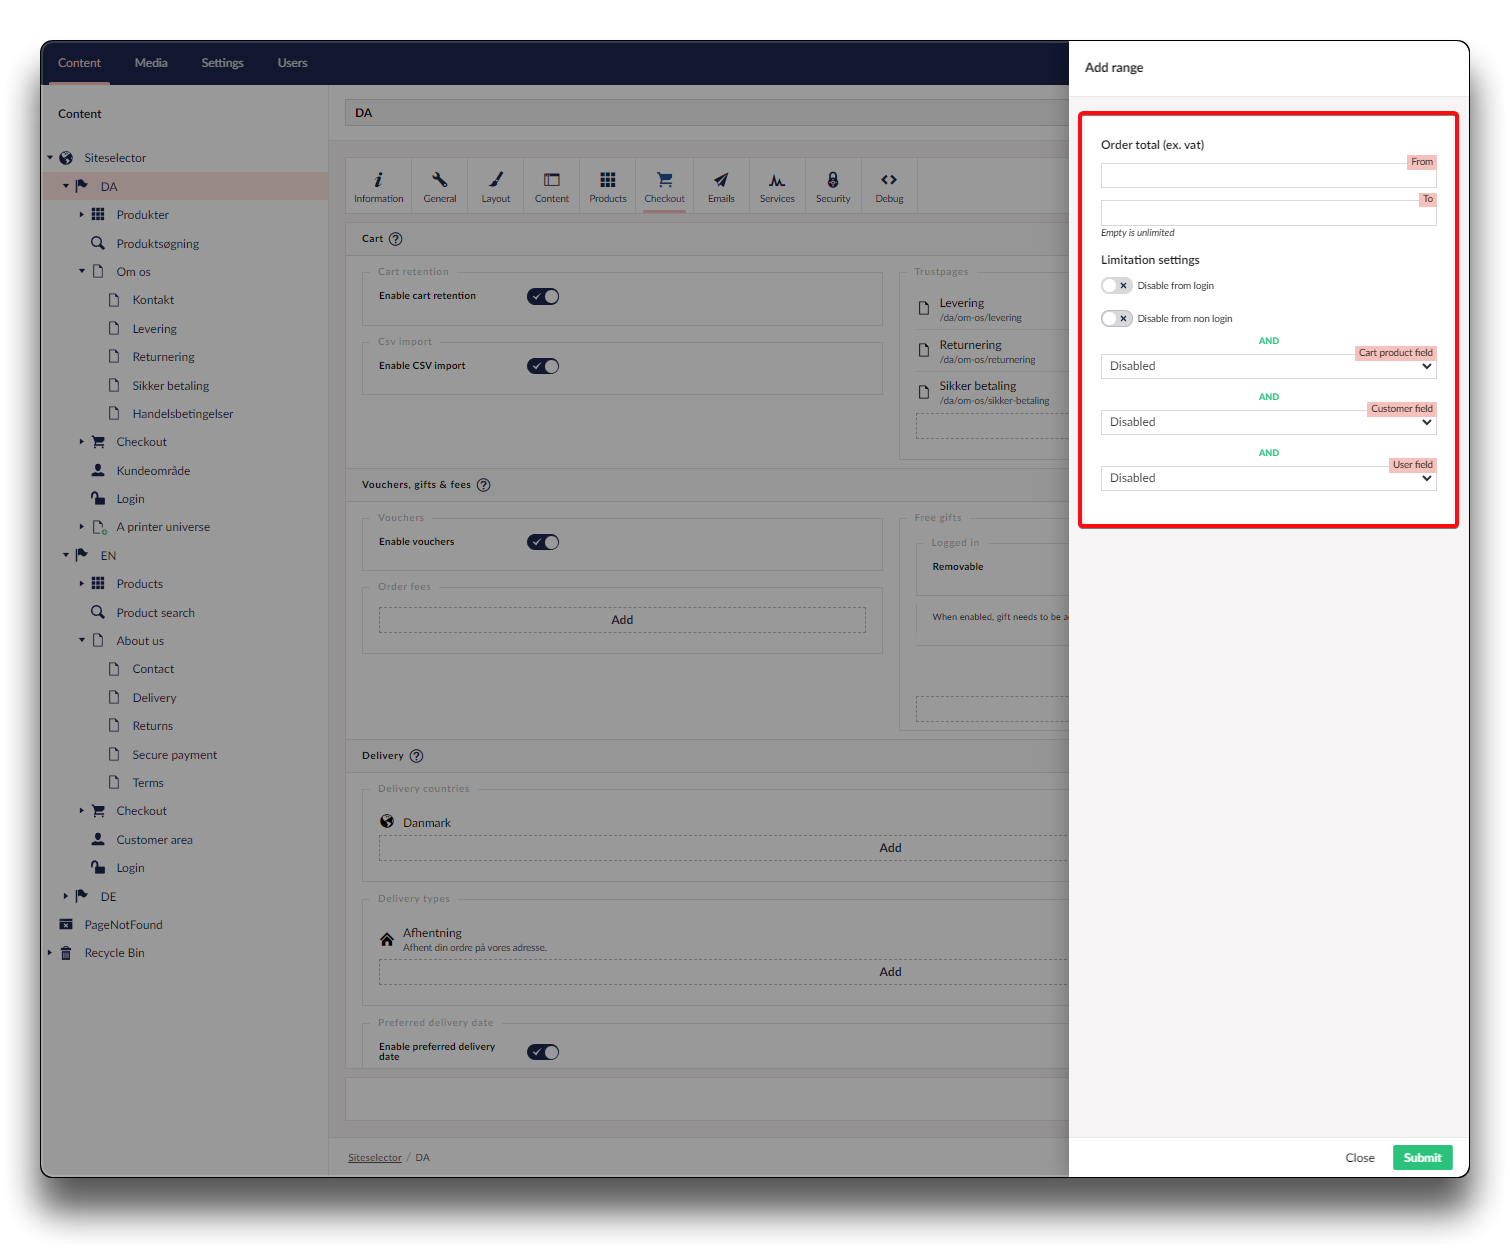This screenshot has height=1250, width=1510.
Task: Open the User field dropdown
Action: [1268, 479]
